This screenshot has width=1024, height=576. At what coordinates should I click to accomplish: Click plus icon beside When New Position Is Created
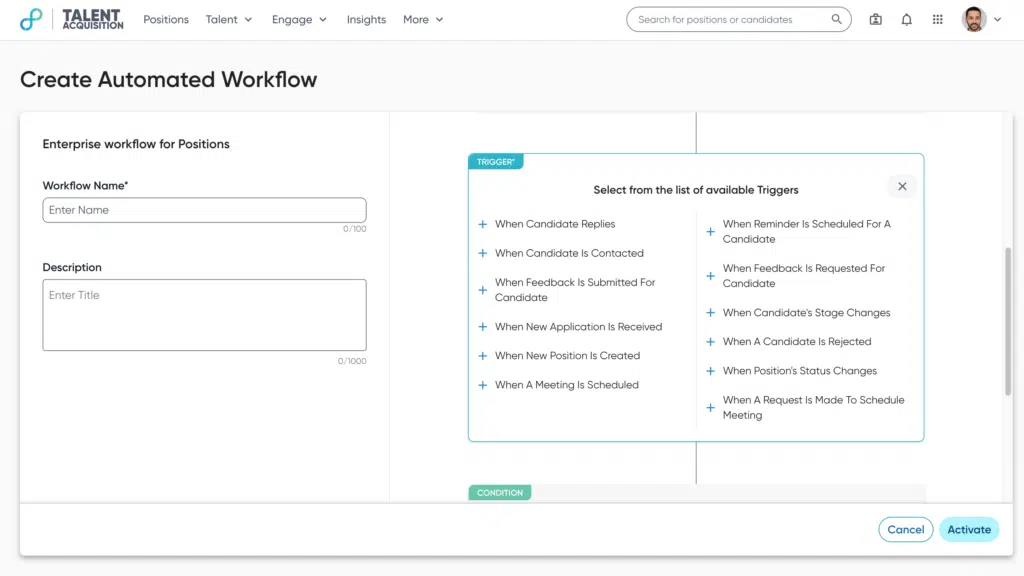tap(483, 356)
